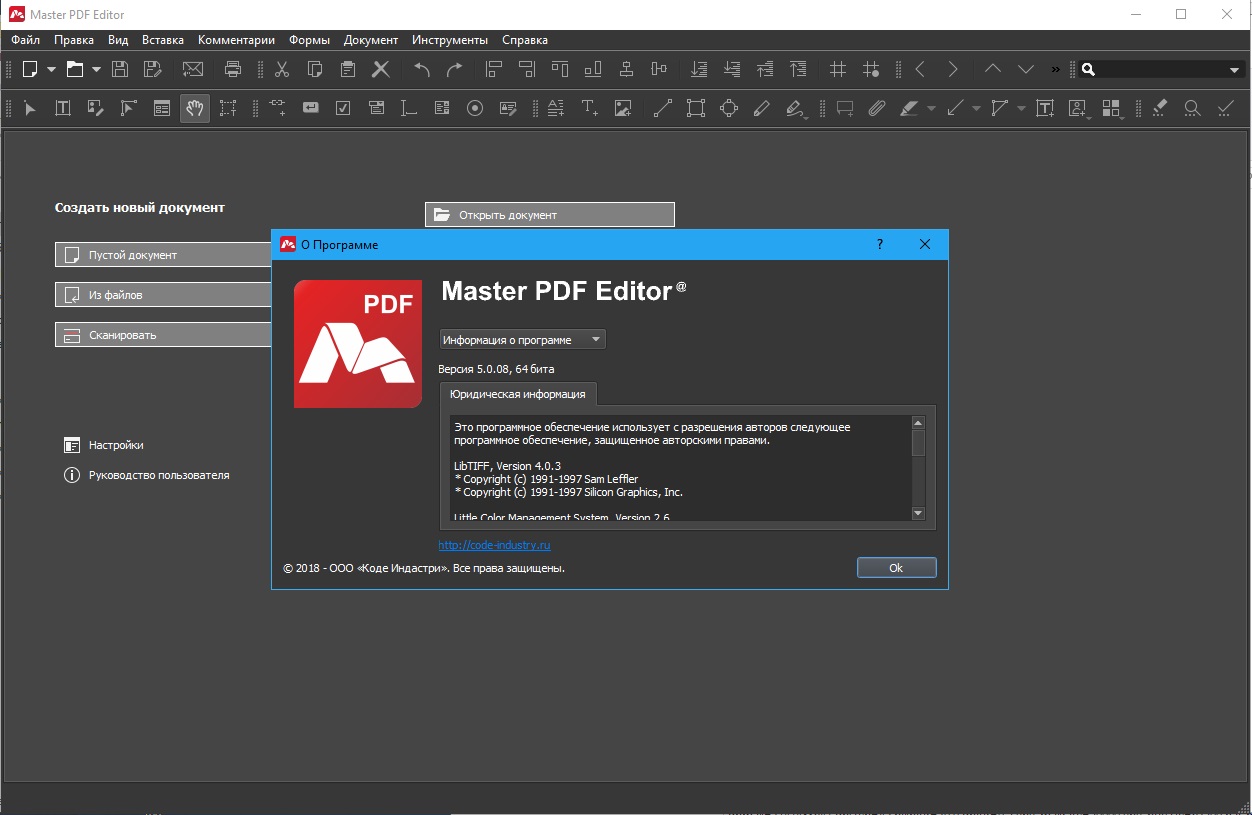
Task: Select the Highlight text tool
Action: [909, 108]
